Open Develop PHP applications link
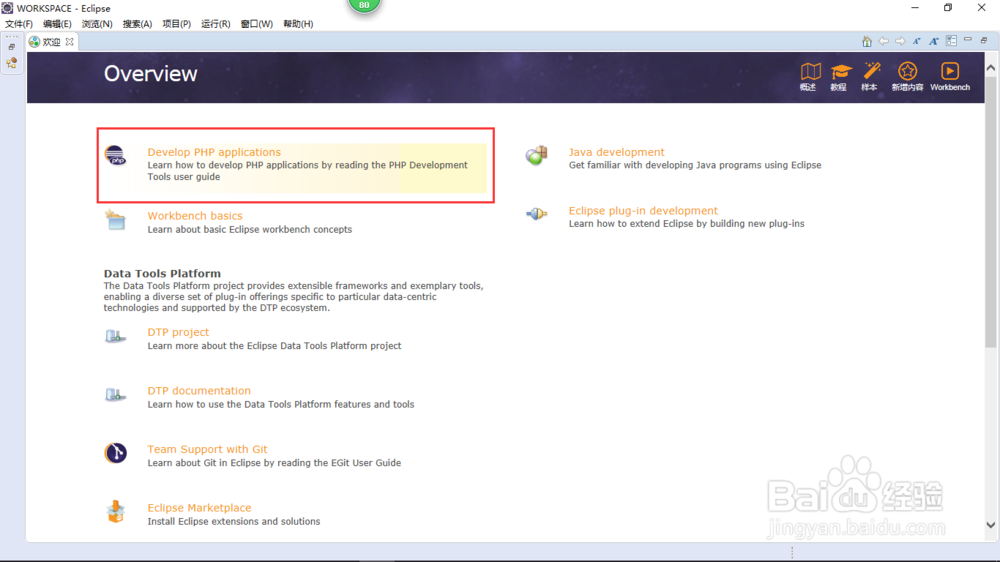 coord(214,152)
